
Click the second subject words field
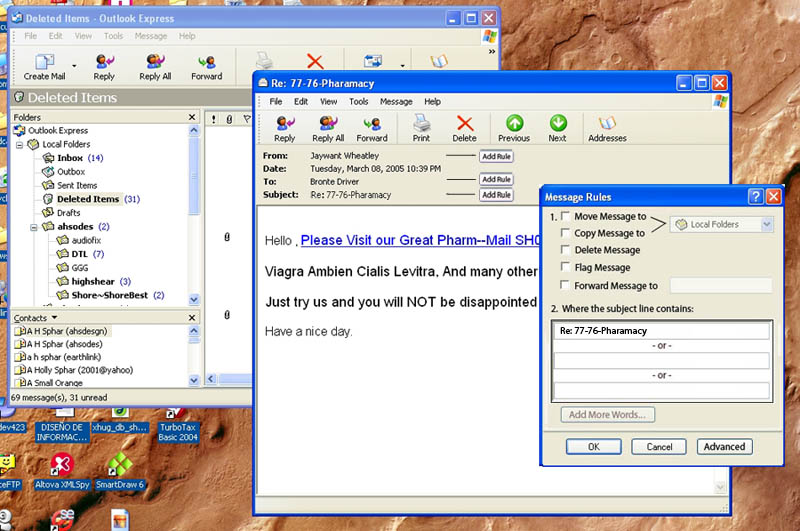pyautogui.click(x=662, y=361)
